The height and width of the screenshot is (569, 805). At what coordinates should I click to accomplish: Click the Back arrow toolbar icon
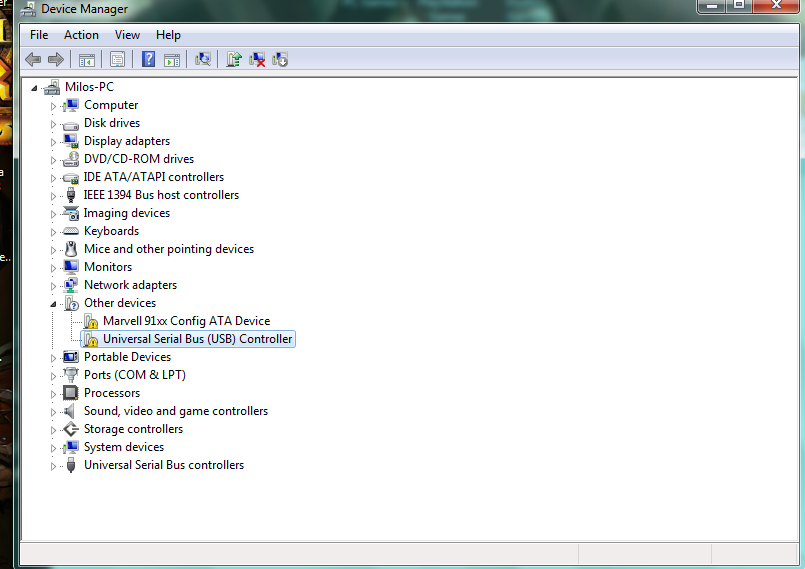[33, 60]
